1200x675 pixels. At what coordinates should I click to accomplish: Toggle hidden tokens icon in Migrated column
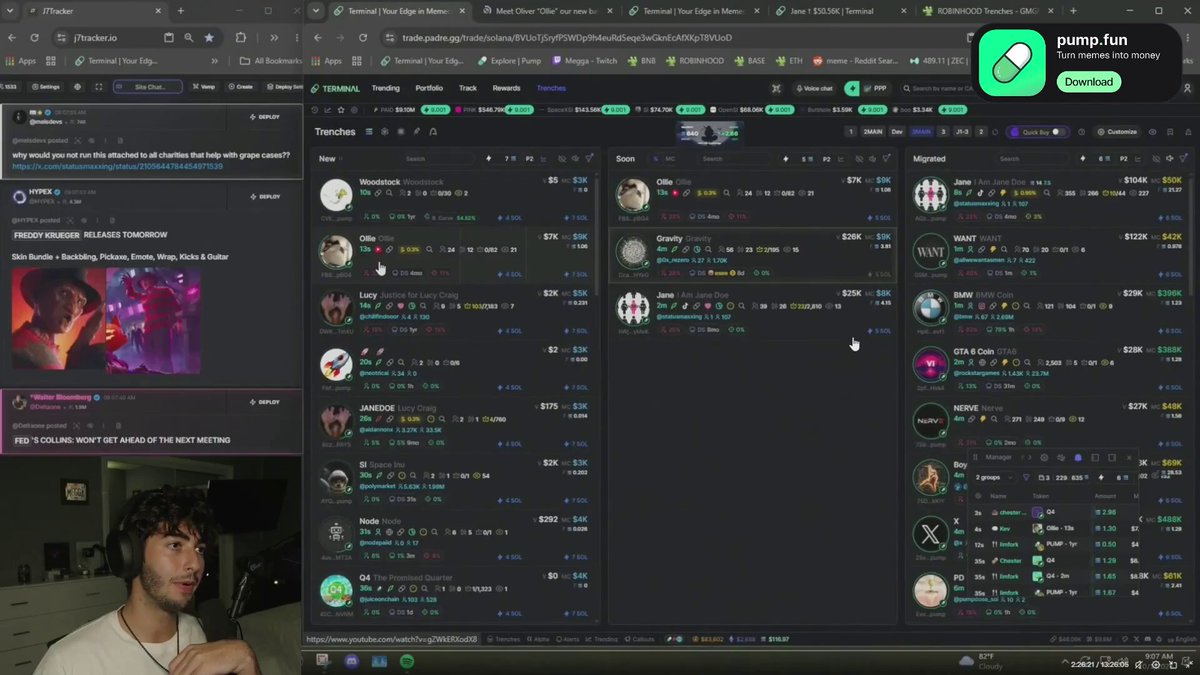[1156, 159]
